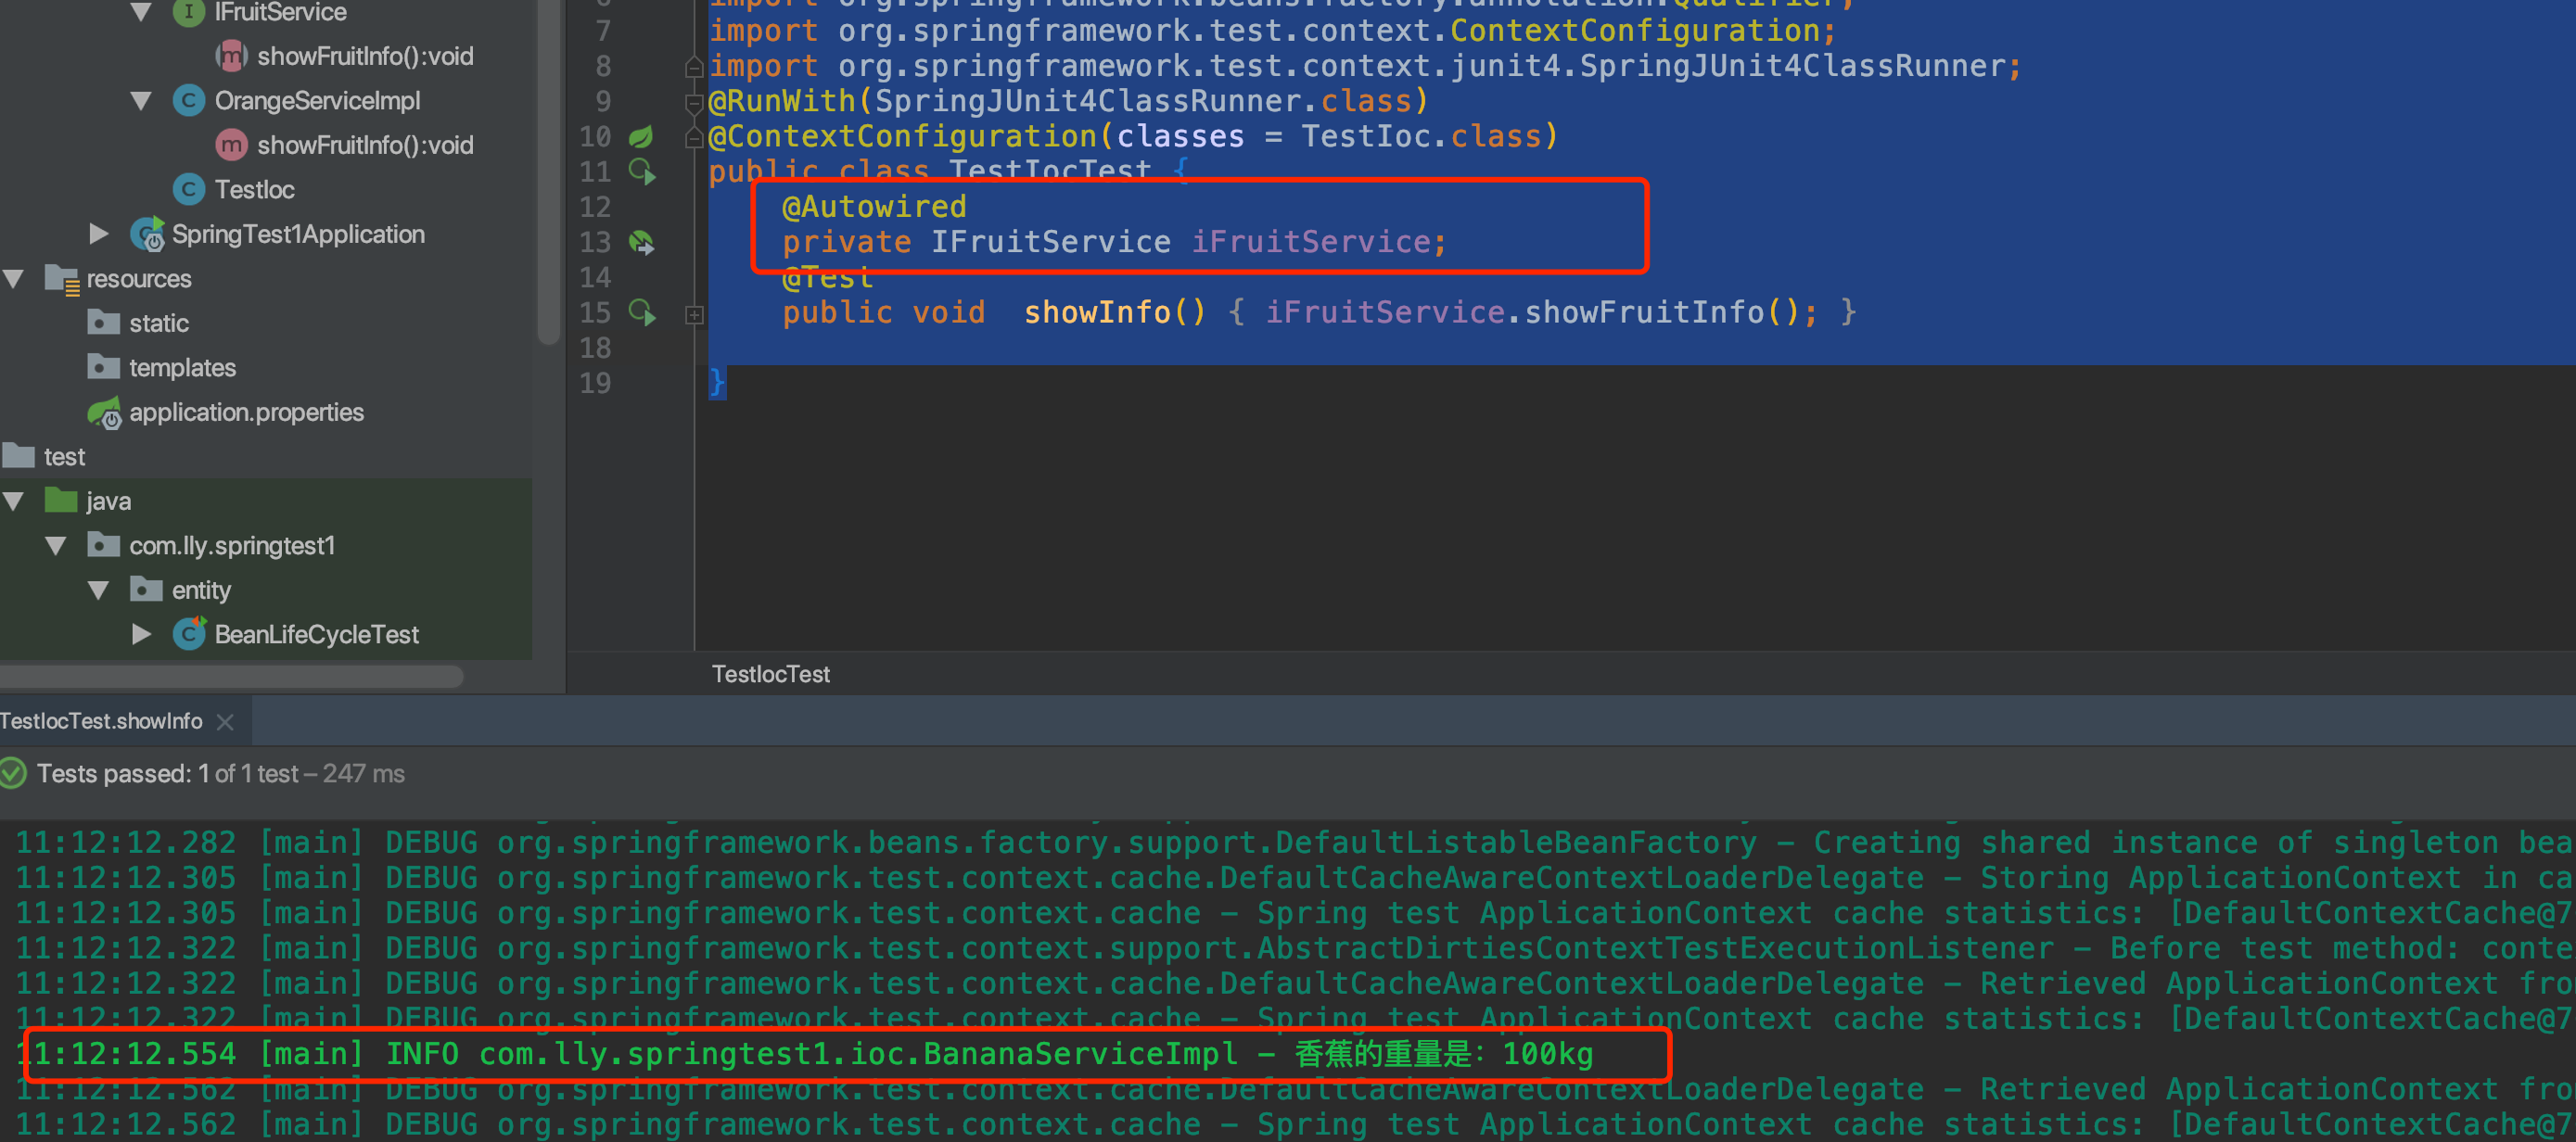Select the templates folder

point(181,368)
